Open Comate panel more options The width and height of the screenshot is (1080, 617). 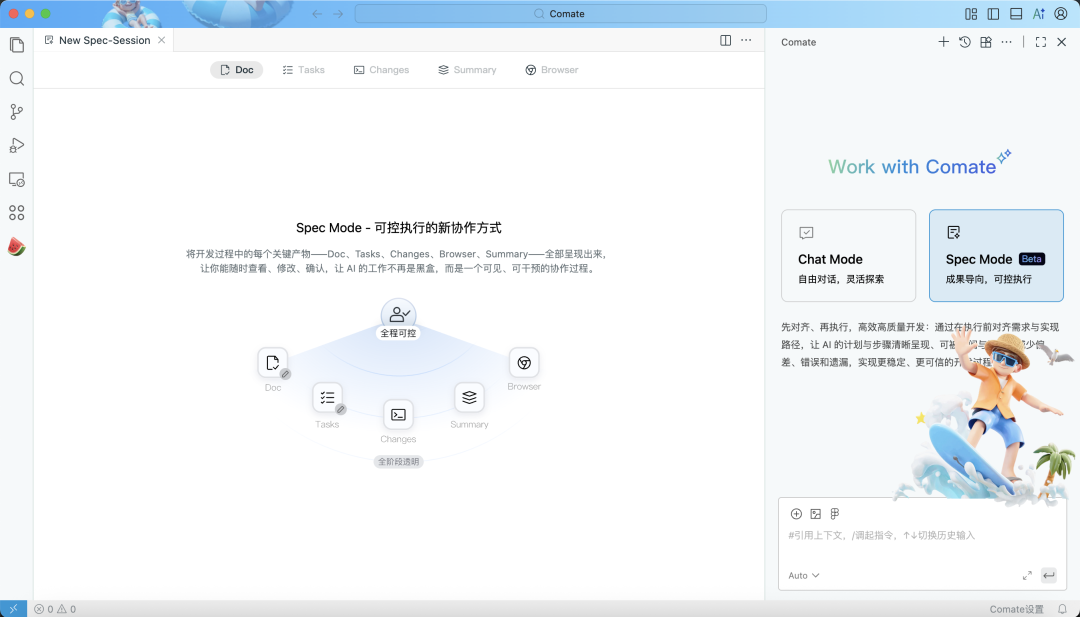[1006, 42]
